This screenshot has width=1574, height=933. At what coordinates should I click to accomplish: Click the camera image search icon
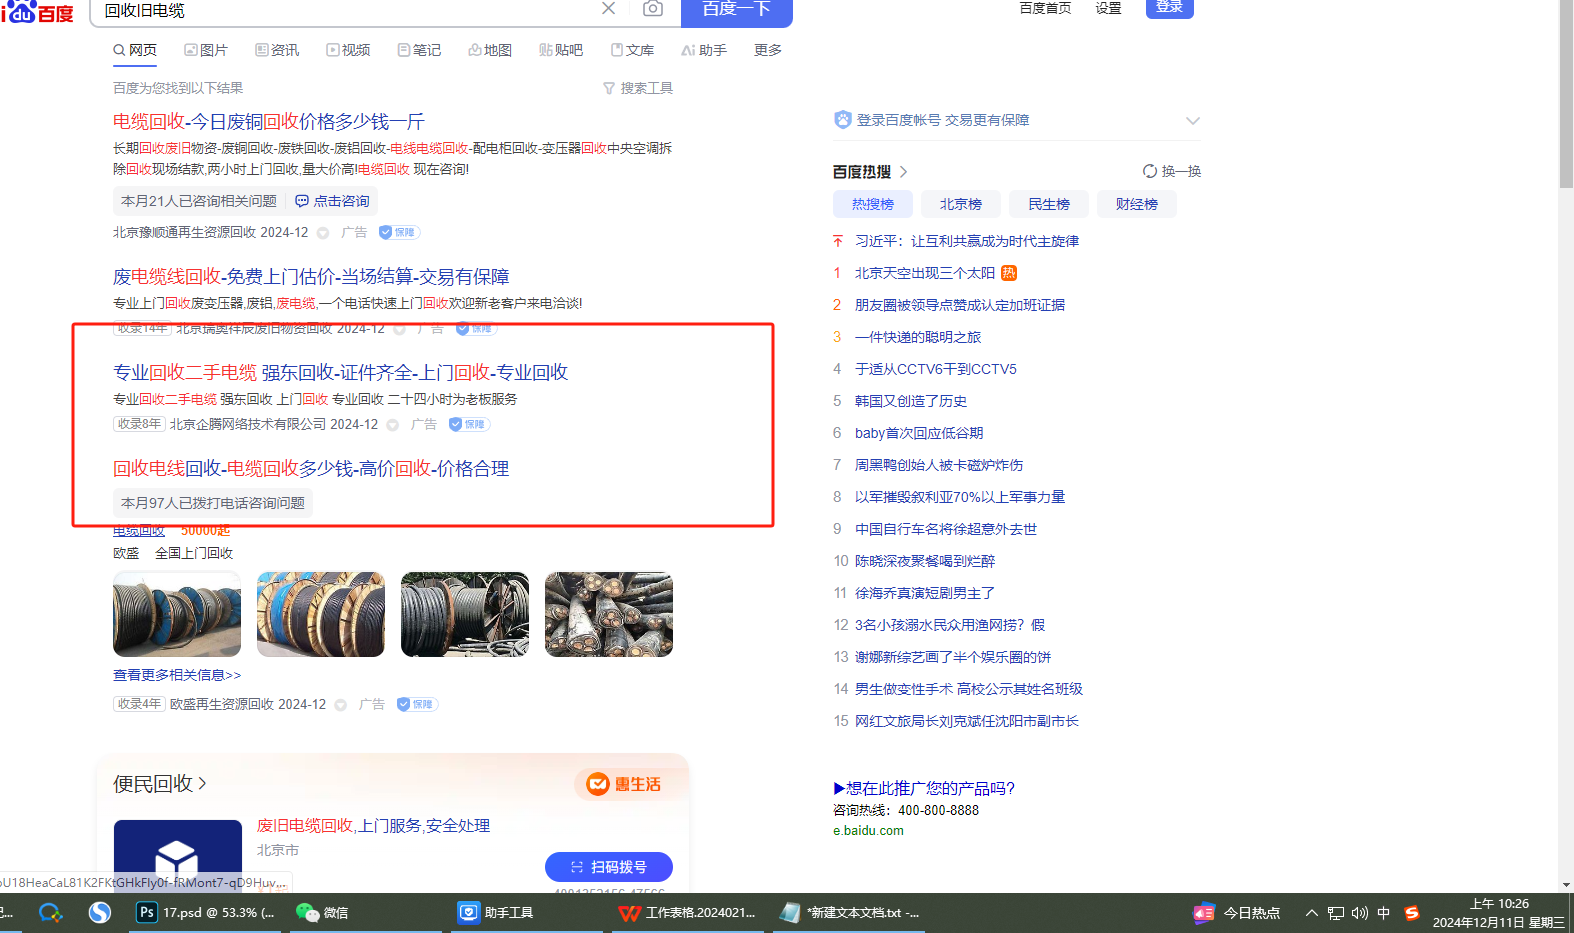(652, 9)
